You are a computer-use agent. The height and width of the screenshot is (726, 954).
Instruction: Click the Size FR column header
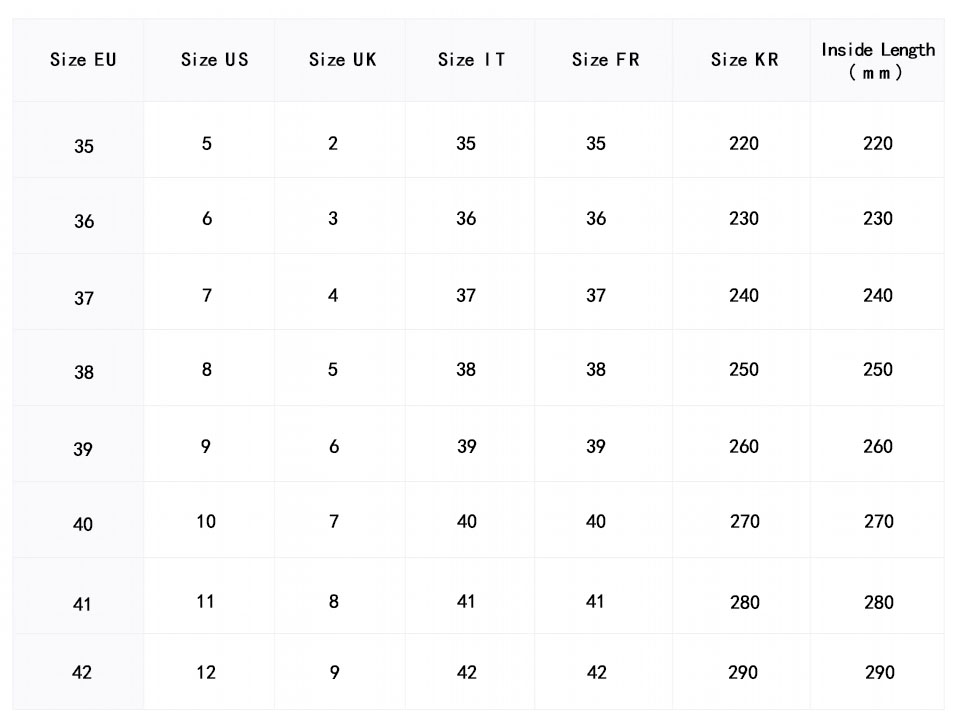pos(605,60)
